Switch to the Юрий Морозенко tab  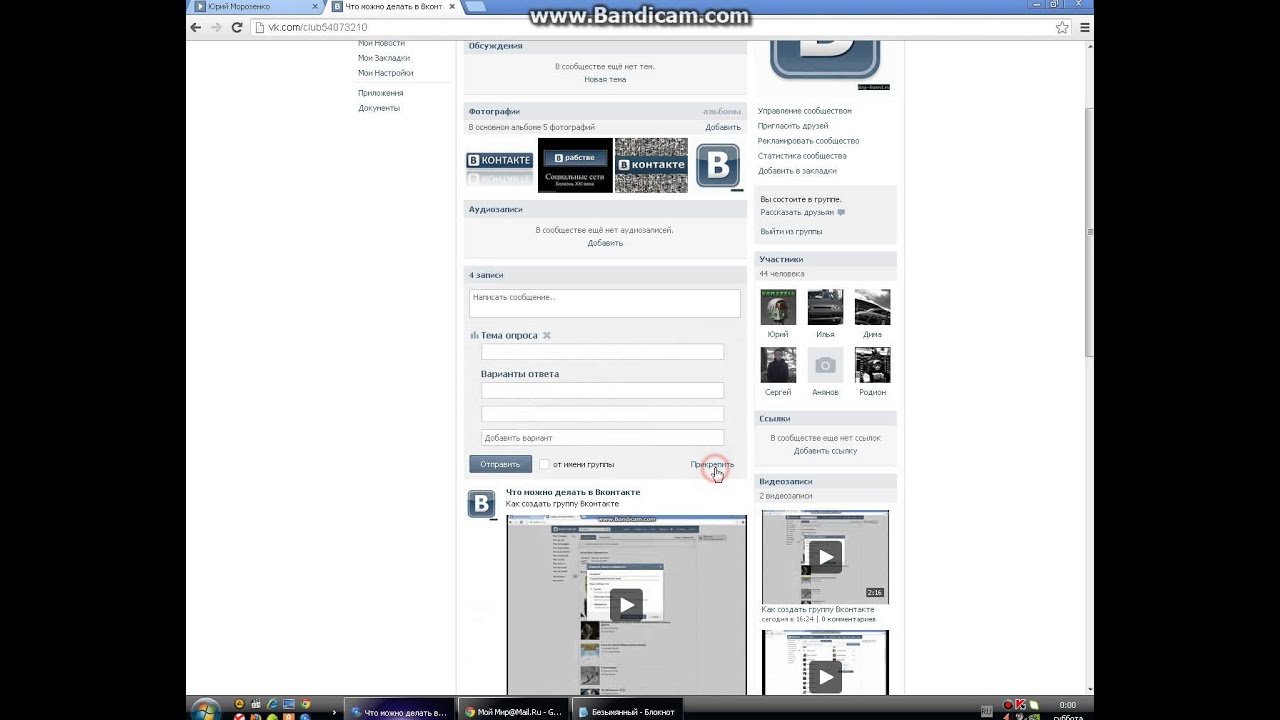point(257,7)
